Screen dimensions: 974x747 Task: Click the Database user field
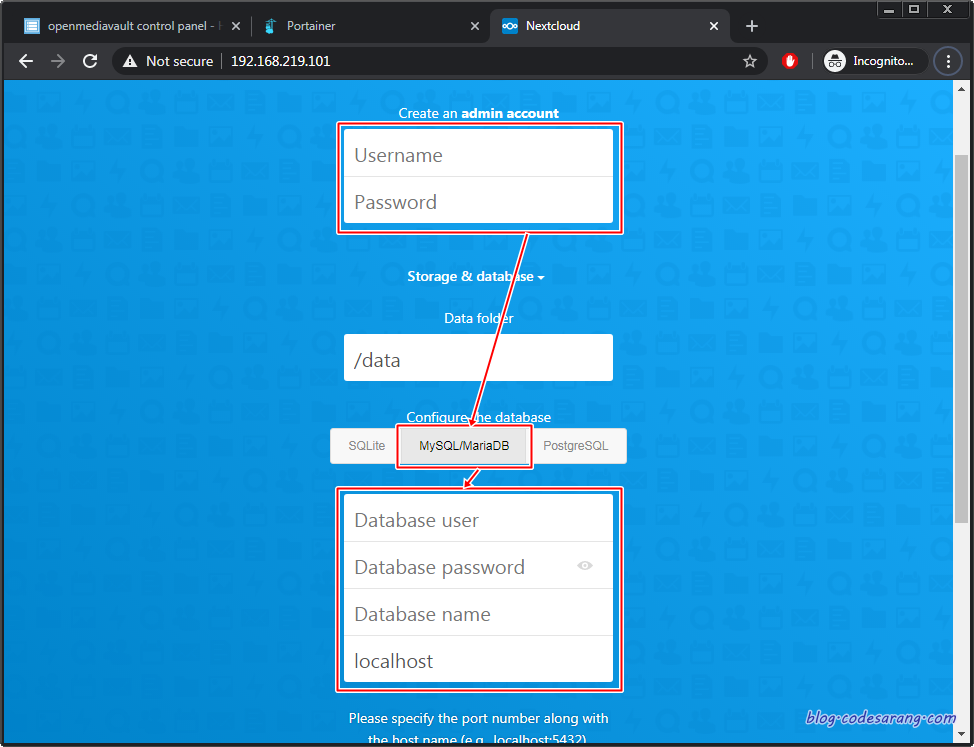coord(478,518)
